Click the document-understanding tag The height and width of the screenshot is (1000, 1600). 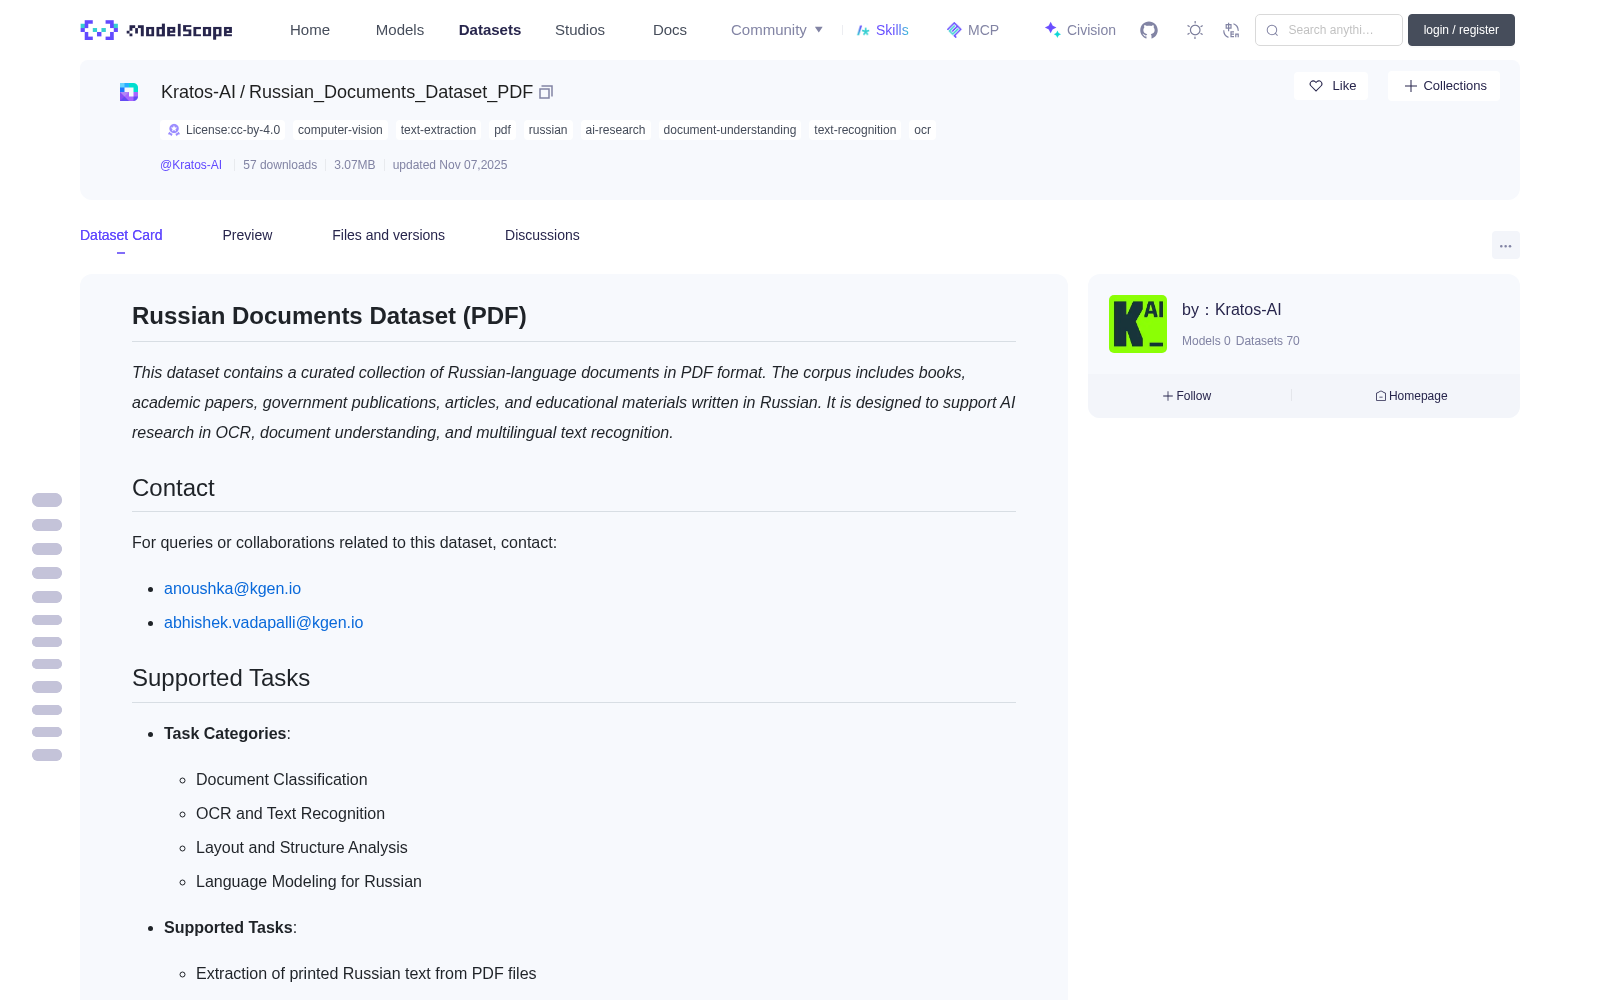click(730, 130)
